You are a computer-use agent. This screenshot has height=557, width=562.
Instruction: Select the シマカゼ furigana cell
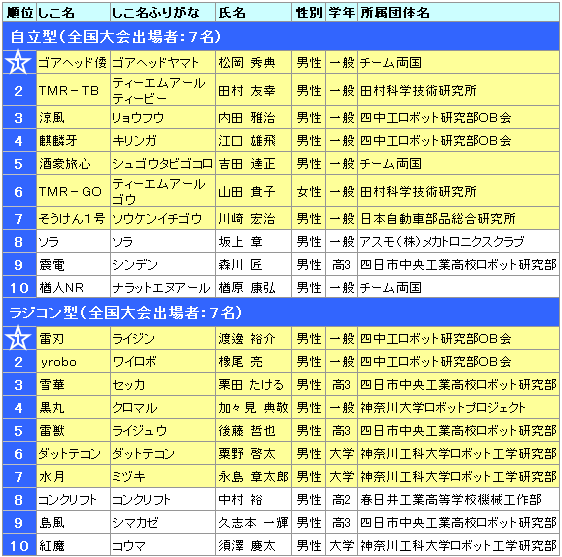click(163, 523)
